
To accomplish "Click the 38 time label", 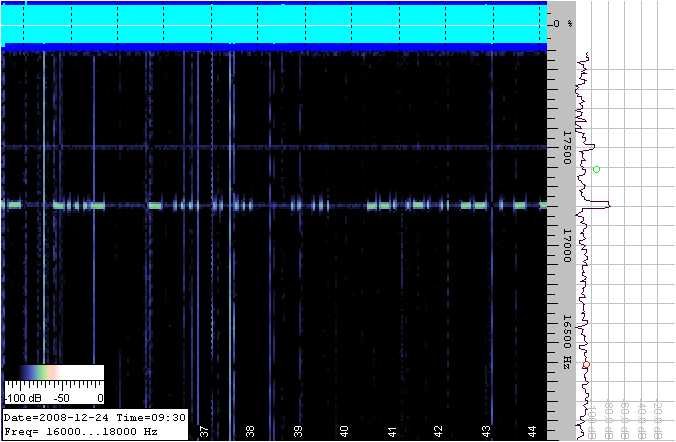I will point(250,431).
